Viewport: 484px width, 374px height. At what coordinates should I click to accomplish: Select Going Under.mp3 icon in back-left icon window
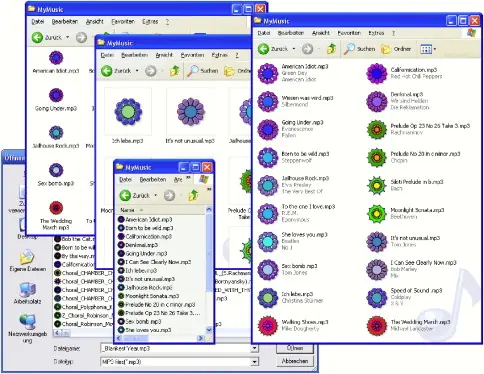[56, 95]
